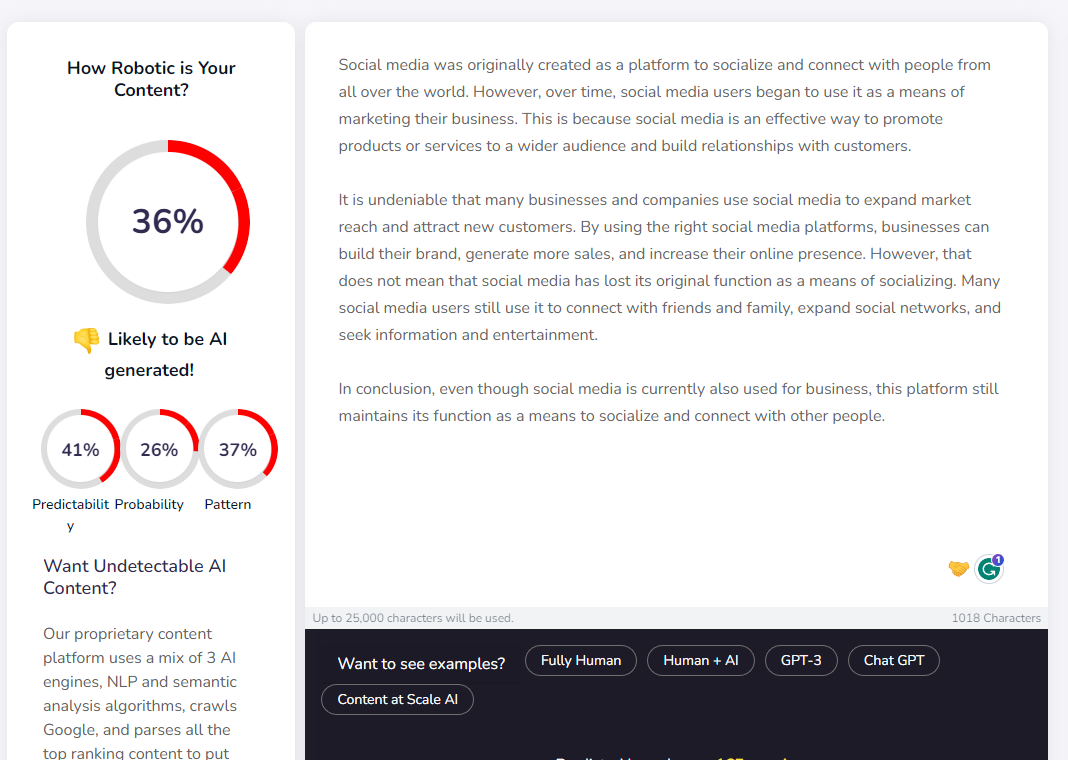Load the Human + AI example
1068x760 pixels.
click(x=700, y=661)
